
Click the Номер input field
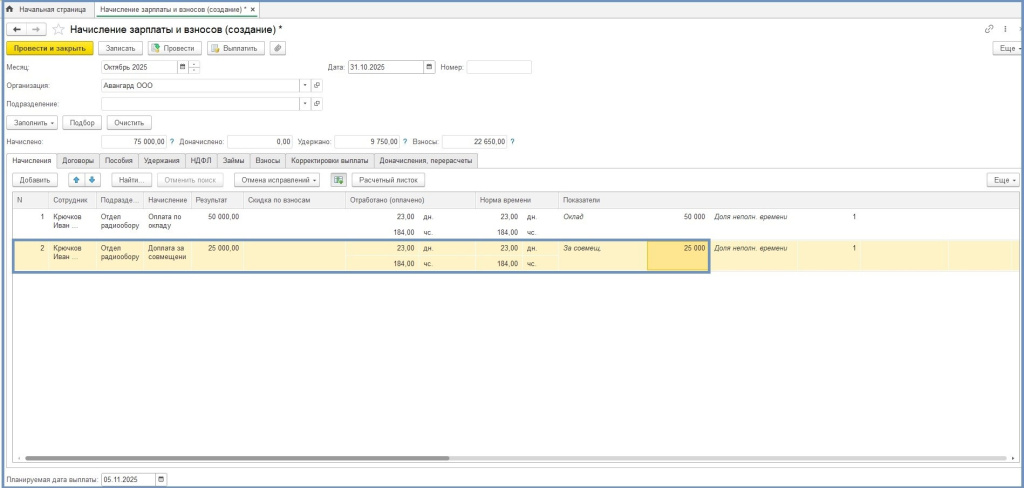tap(498, 67)
